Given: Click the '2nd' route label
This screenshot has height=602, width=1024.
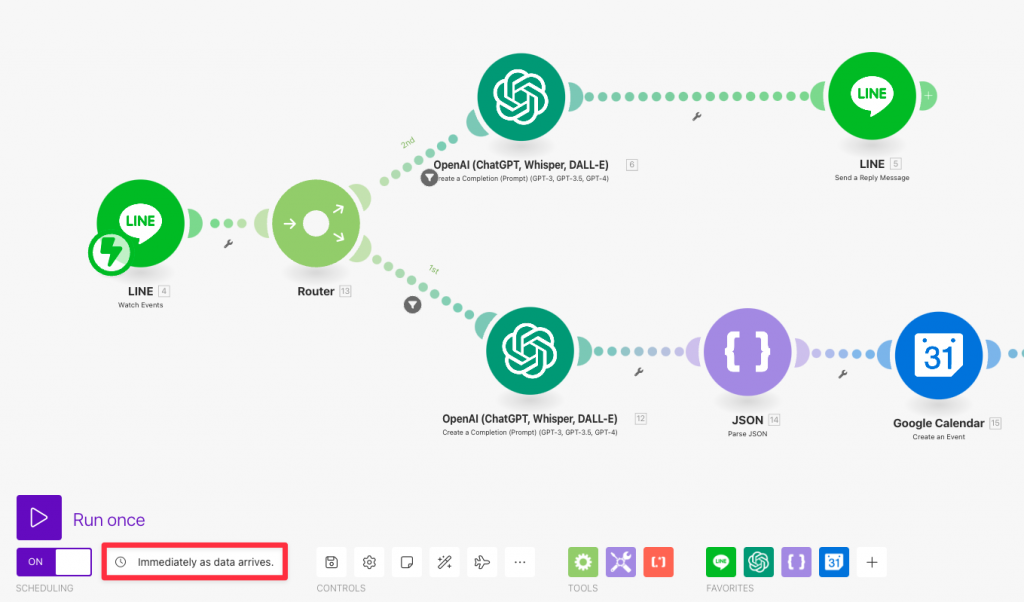Looking at the screenshot, I should [x=408, y=143].
